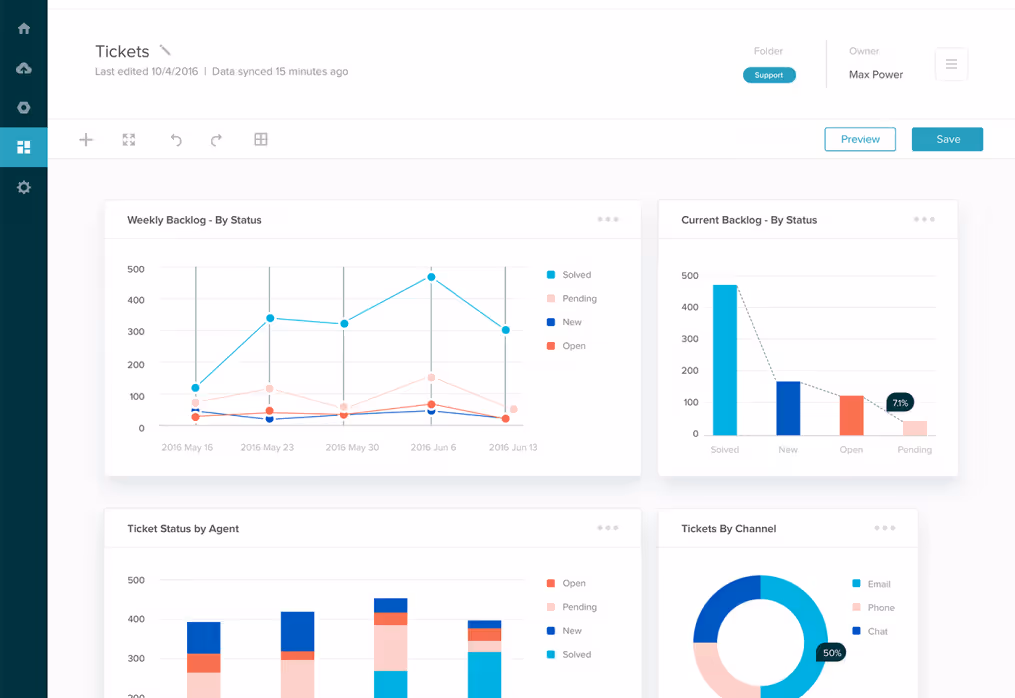Click Solved data point at 2016 May 23
Screen dimensions: 1015x698
coord(270,318)
